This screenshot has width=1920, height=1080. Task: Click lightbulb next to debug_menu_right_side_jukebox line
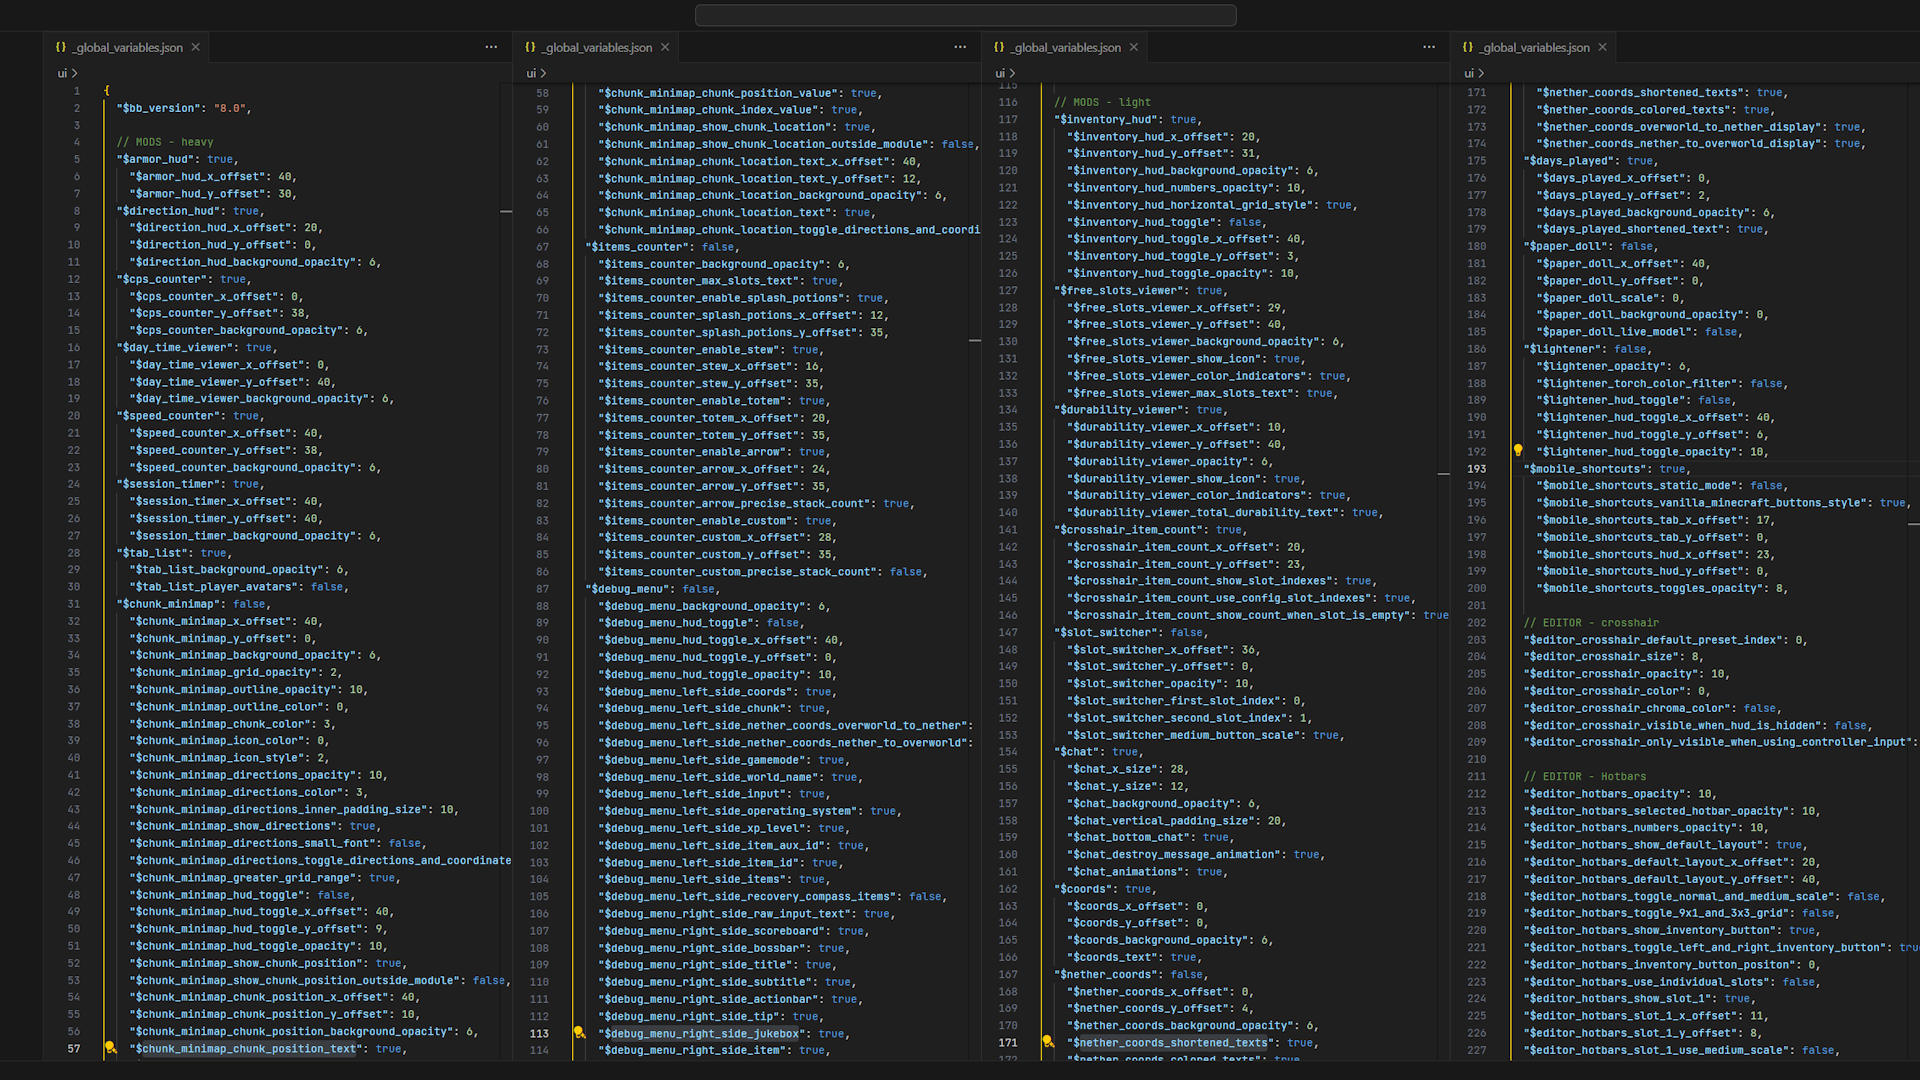tap(579, 1032)
